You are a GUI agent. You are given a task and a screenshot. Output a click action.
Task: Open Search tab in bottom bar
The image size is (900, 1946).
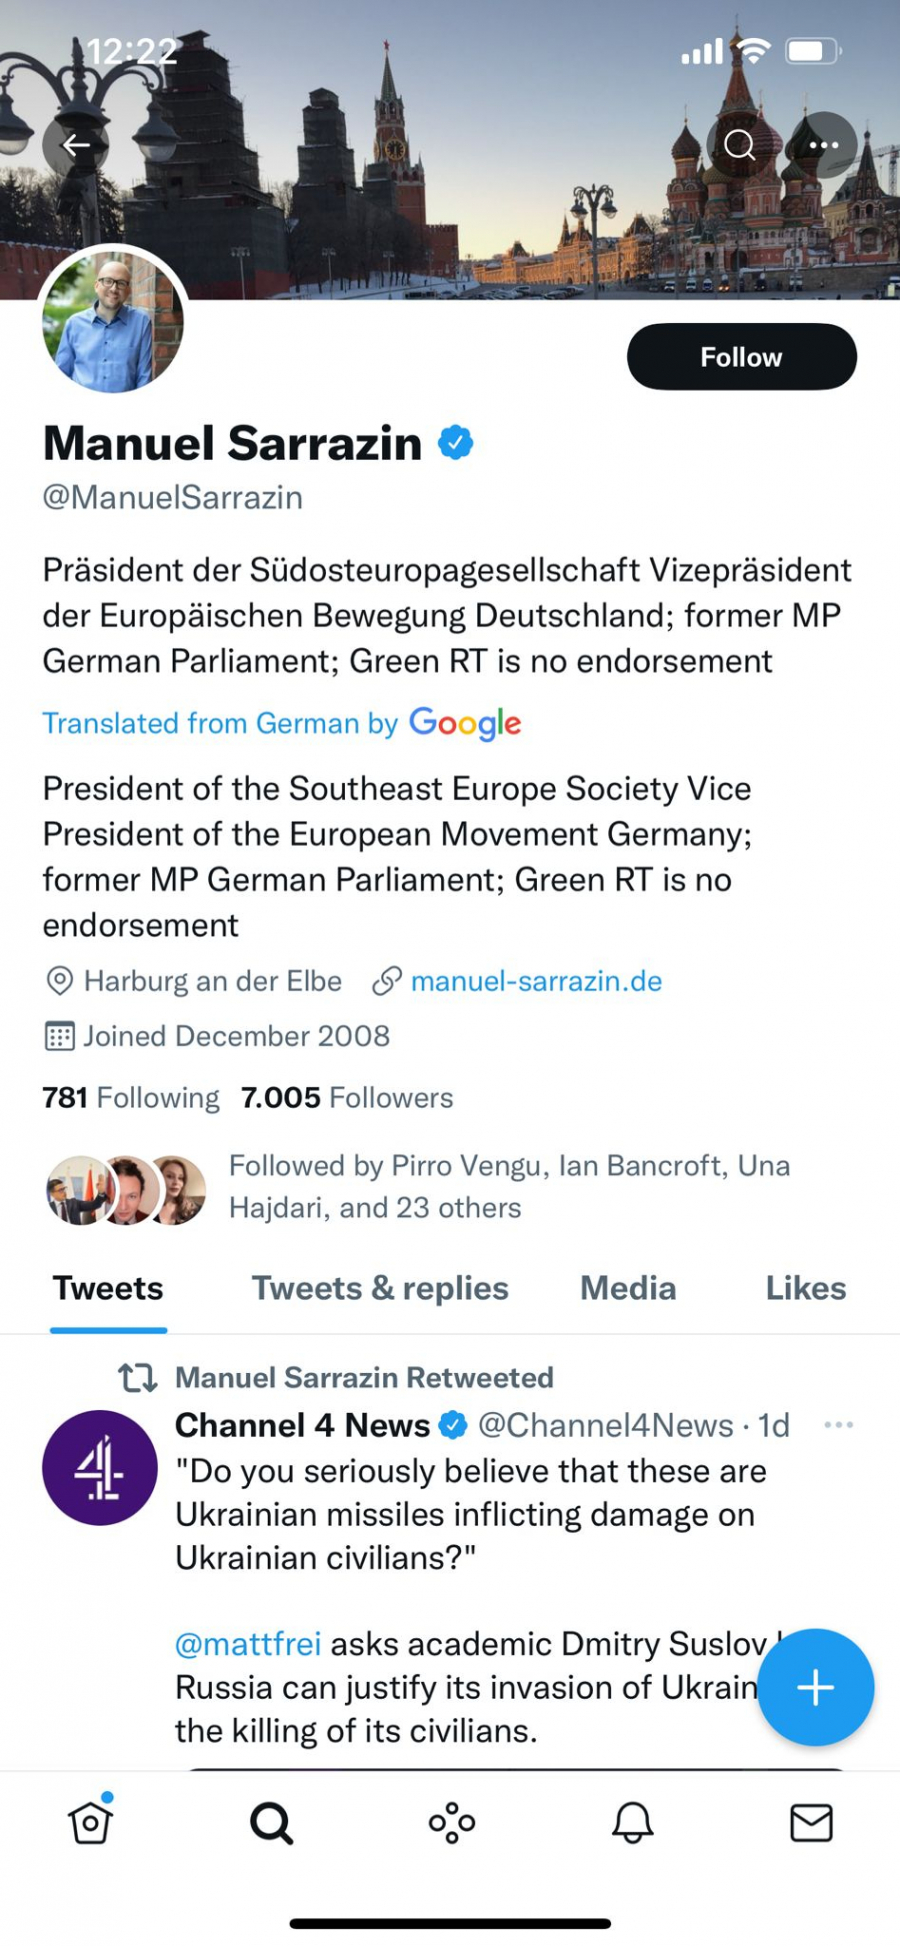click(271, 1822)
